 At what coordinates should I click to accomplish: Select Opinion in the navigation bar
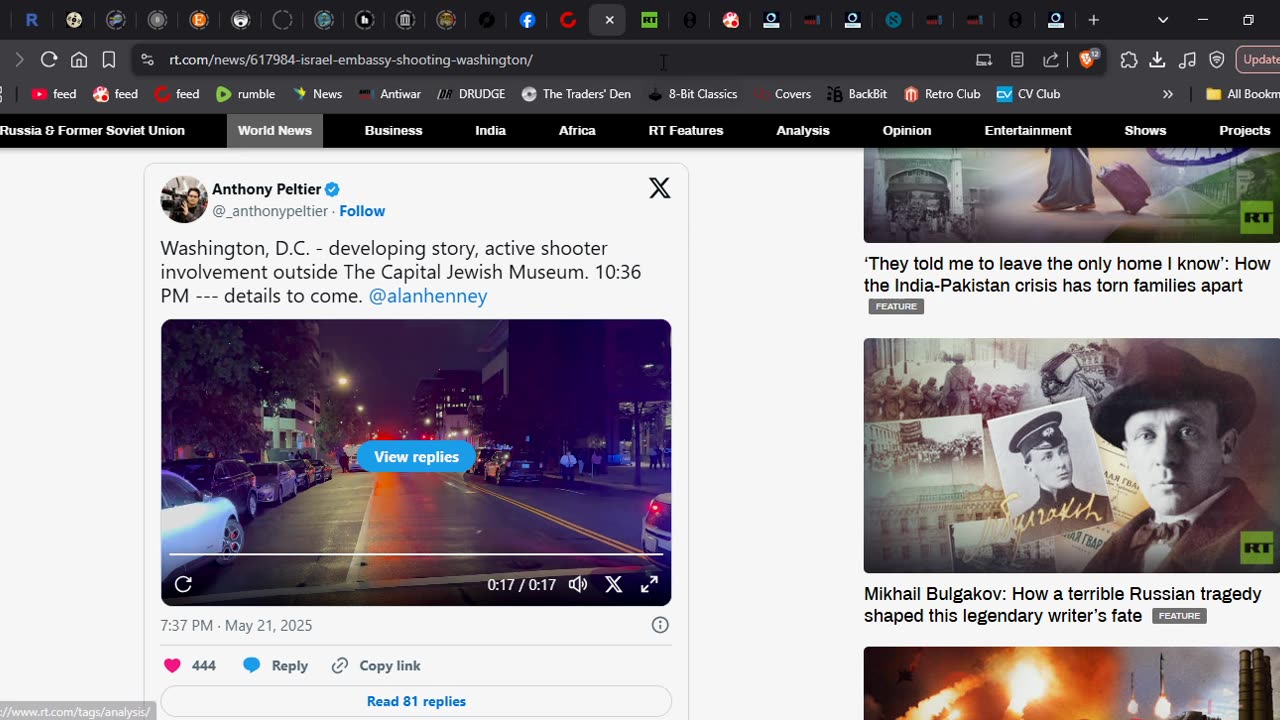coord(906,131)
